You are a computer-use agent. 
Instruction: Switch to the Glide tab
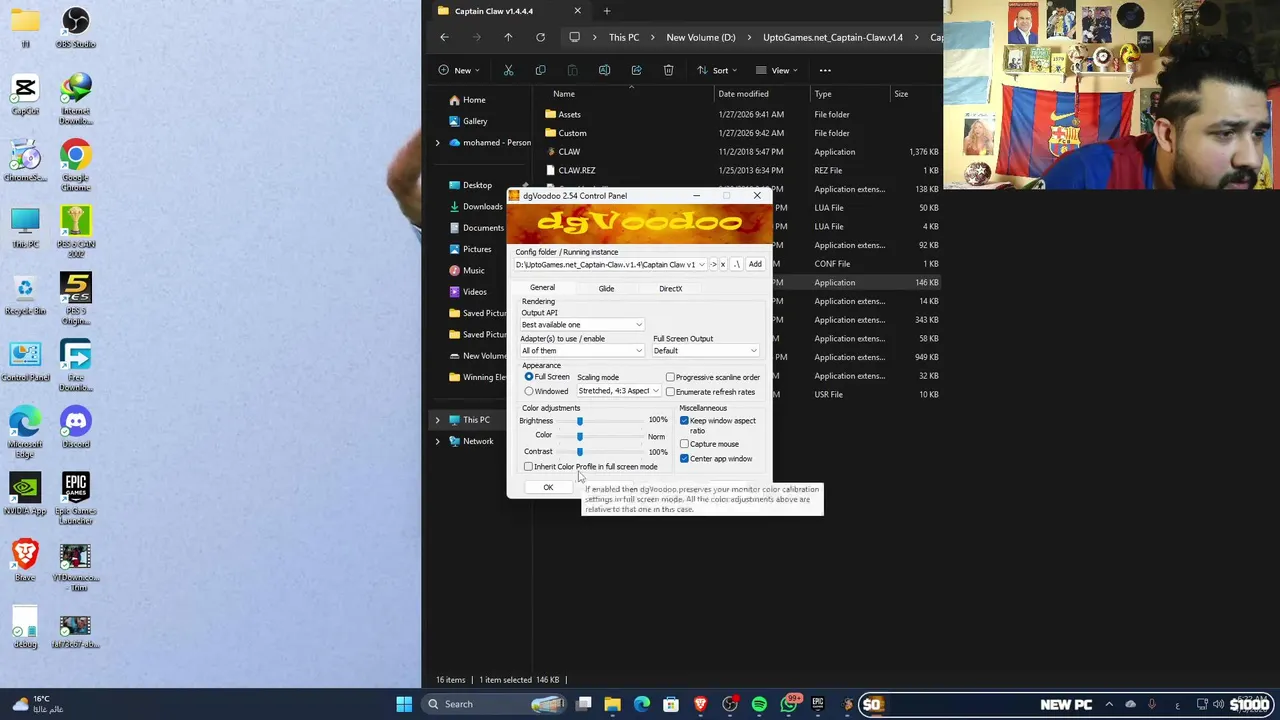[606, 288]
